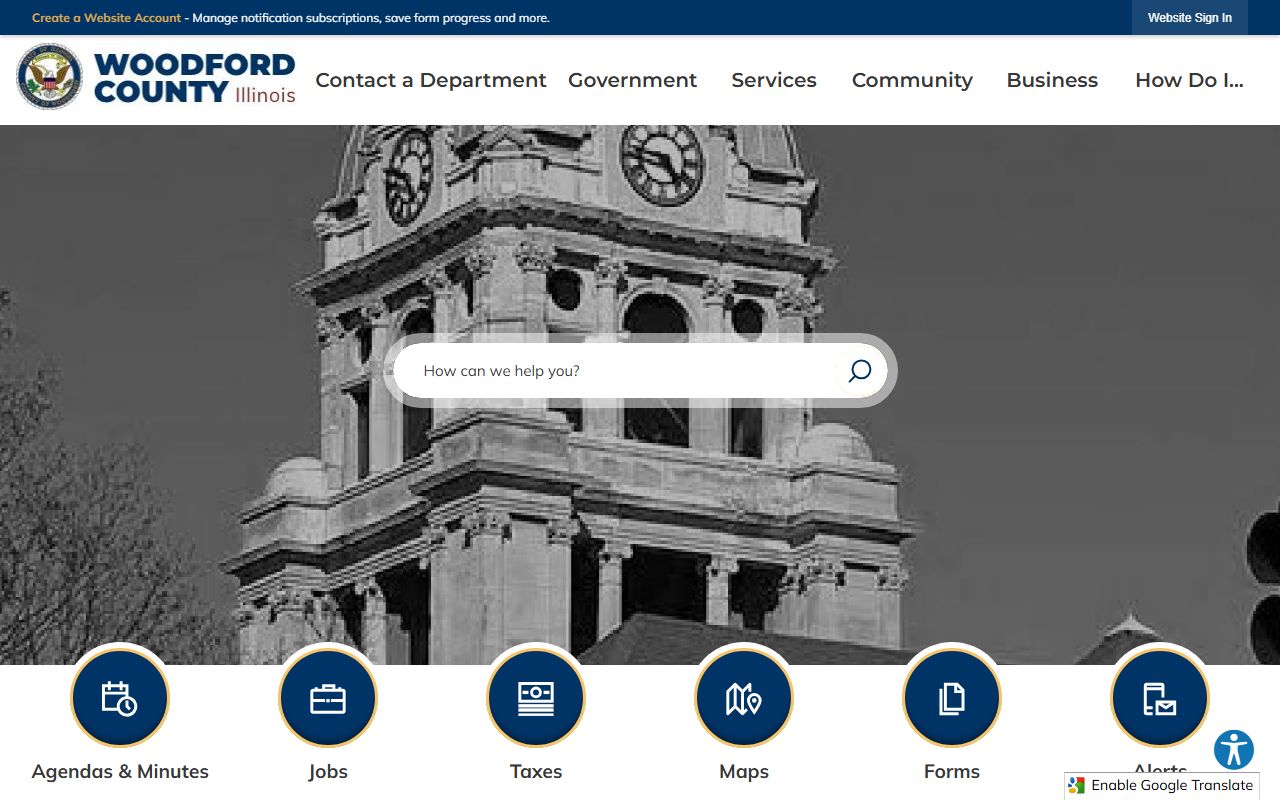Open the Business menu
1280x800 pixels.
(x=1052, y=80)
